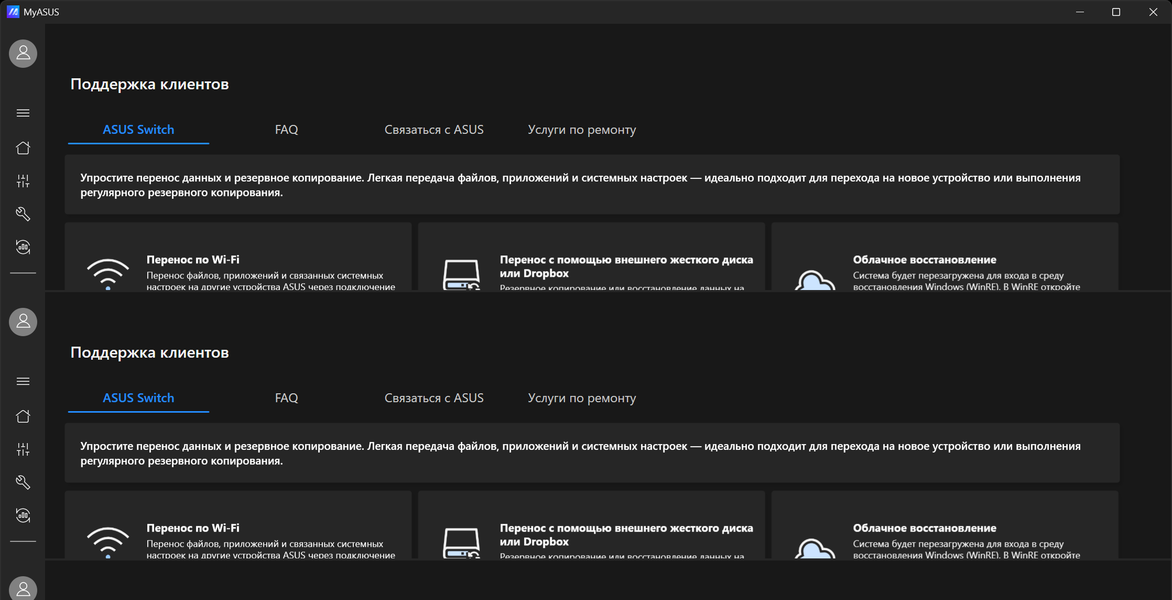Click the upper Поддержка клиентов heading
Screen dimensions: 1172x600
pyautogui.click(x=149, y=84)
